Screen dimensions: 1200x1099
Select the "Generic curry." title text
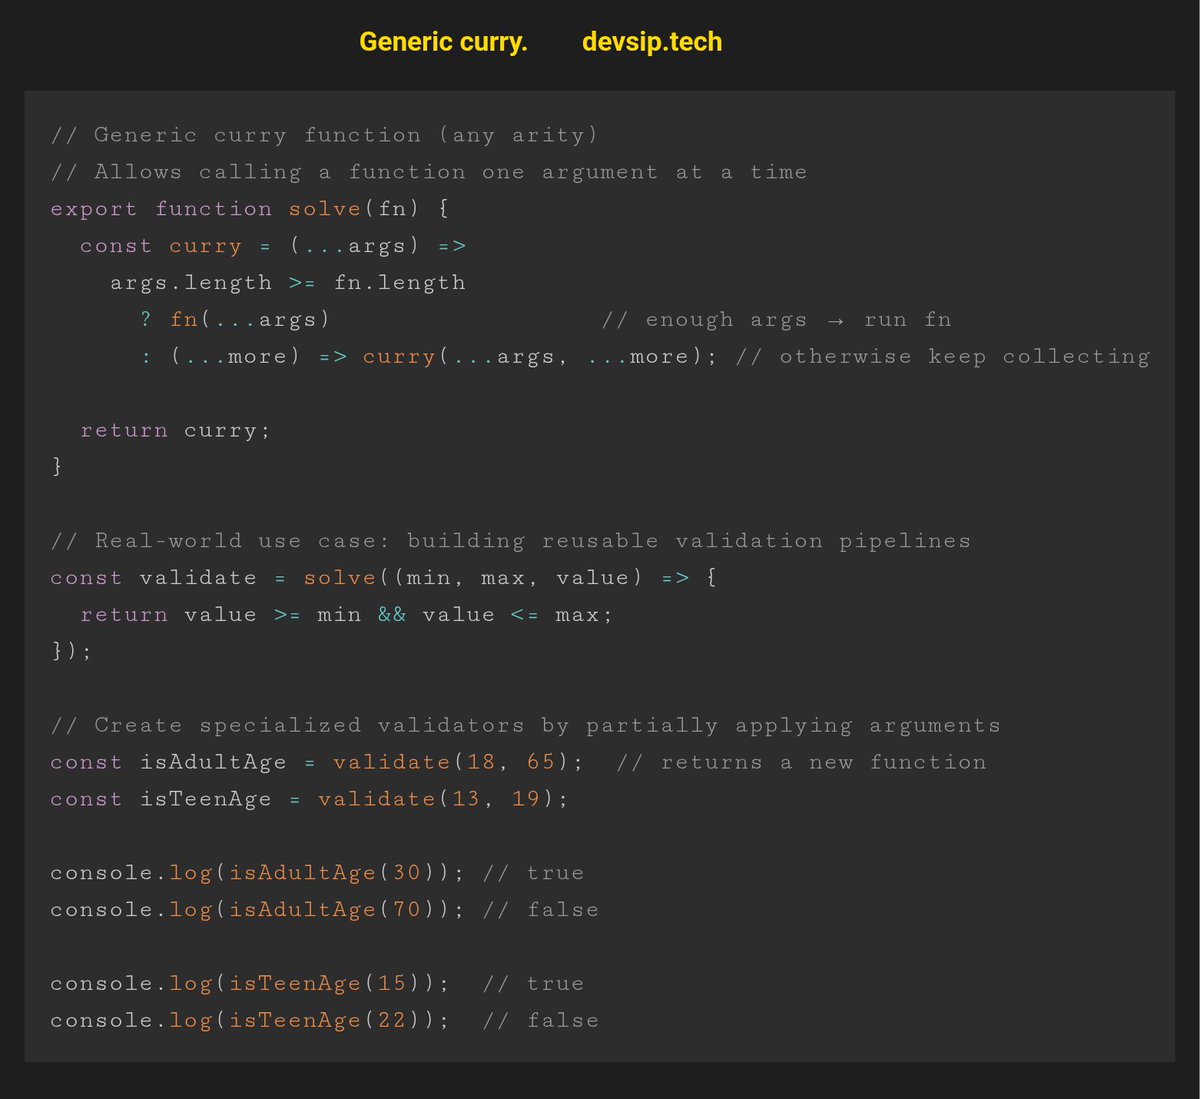click(444, 42)
